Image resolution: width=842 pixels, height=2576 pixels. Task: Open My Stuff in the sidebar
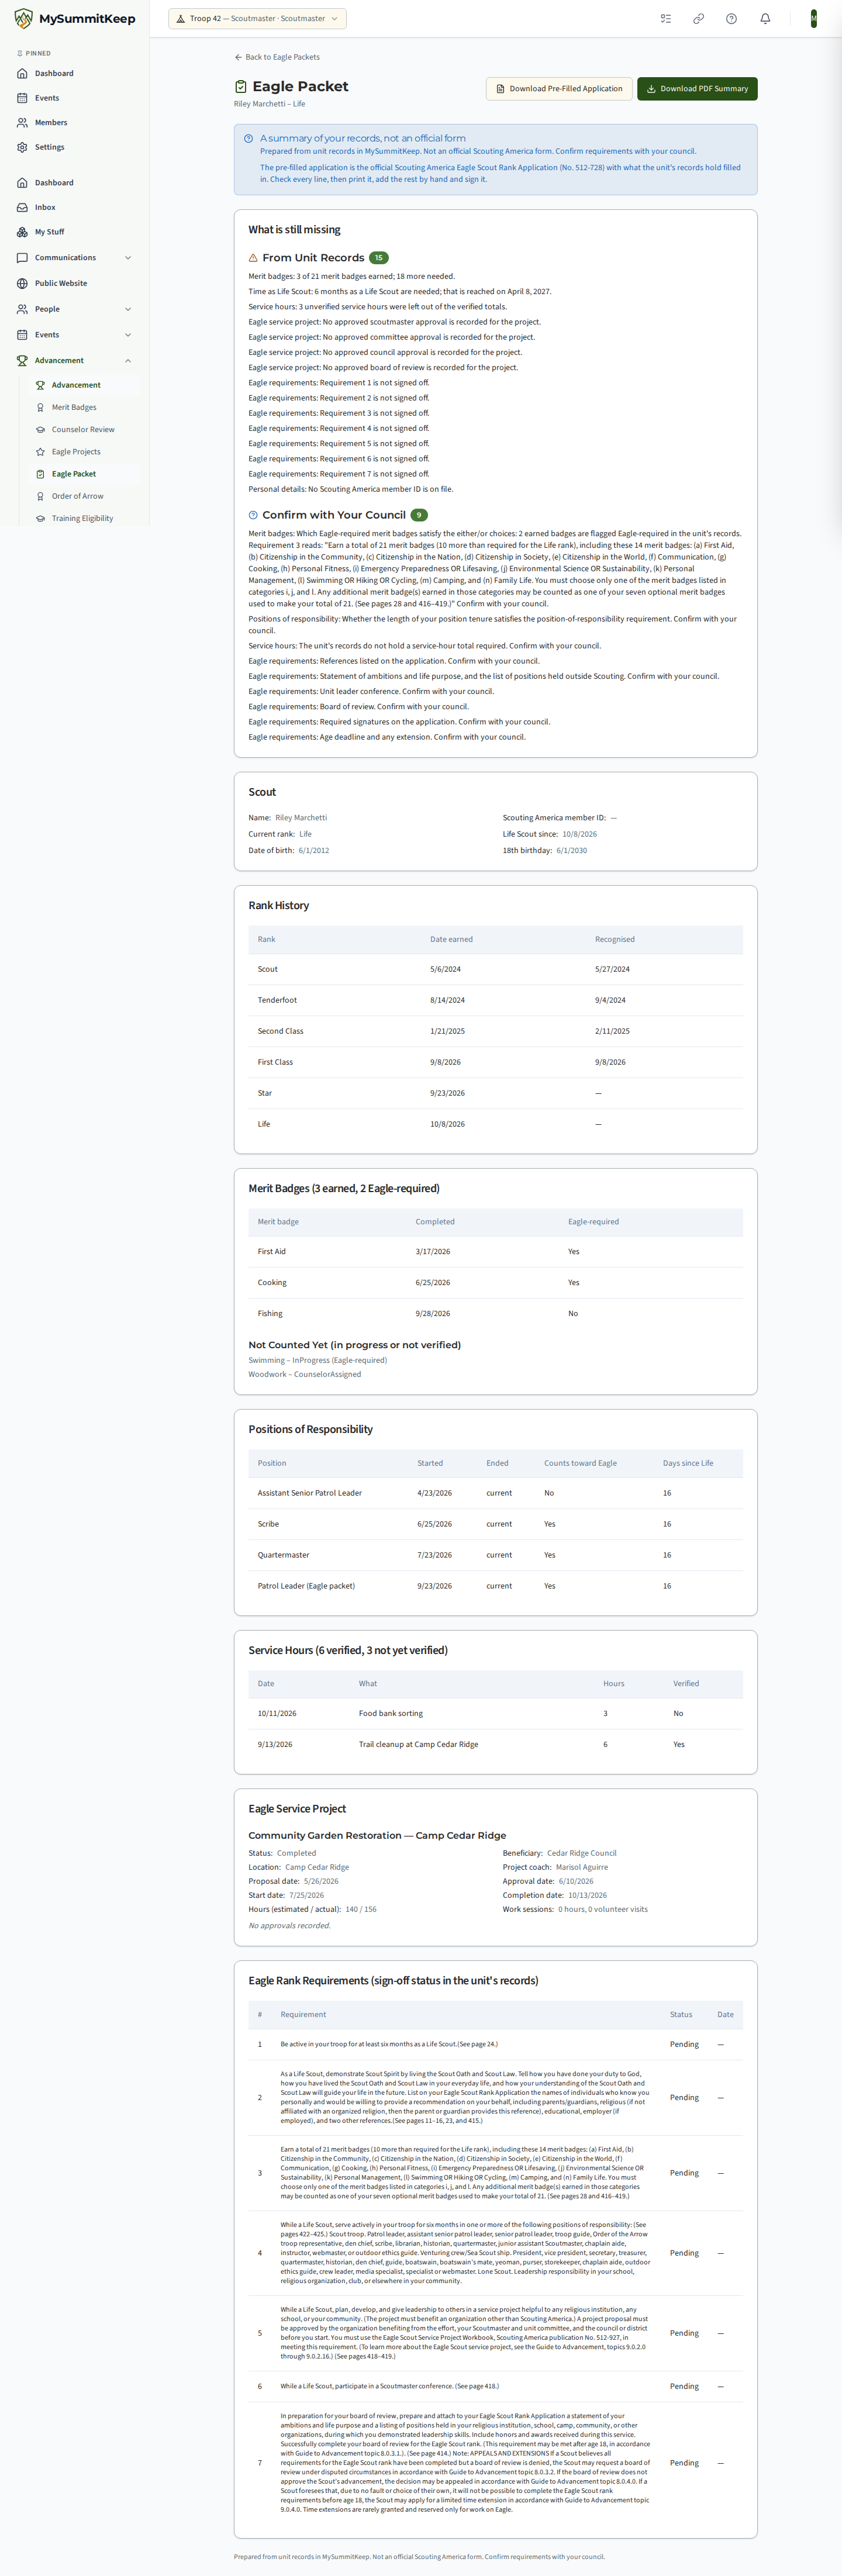[74, 232]
